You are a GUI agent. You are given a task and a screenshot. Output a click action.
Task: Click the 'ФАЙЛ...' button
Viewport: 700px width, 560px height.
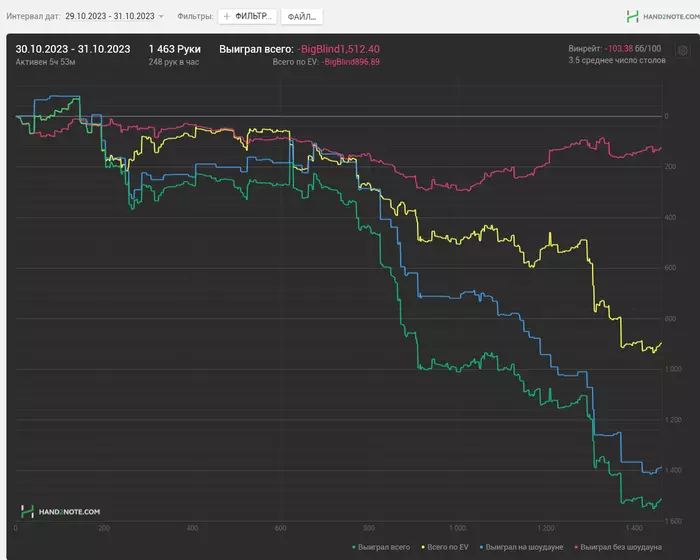point(301,17)
